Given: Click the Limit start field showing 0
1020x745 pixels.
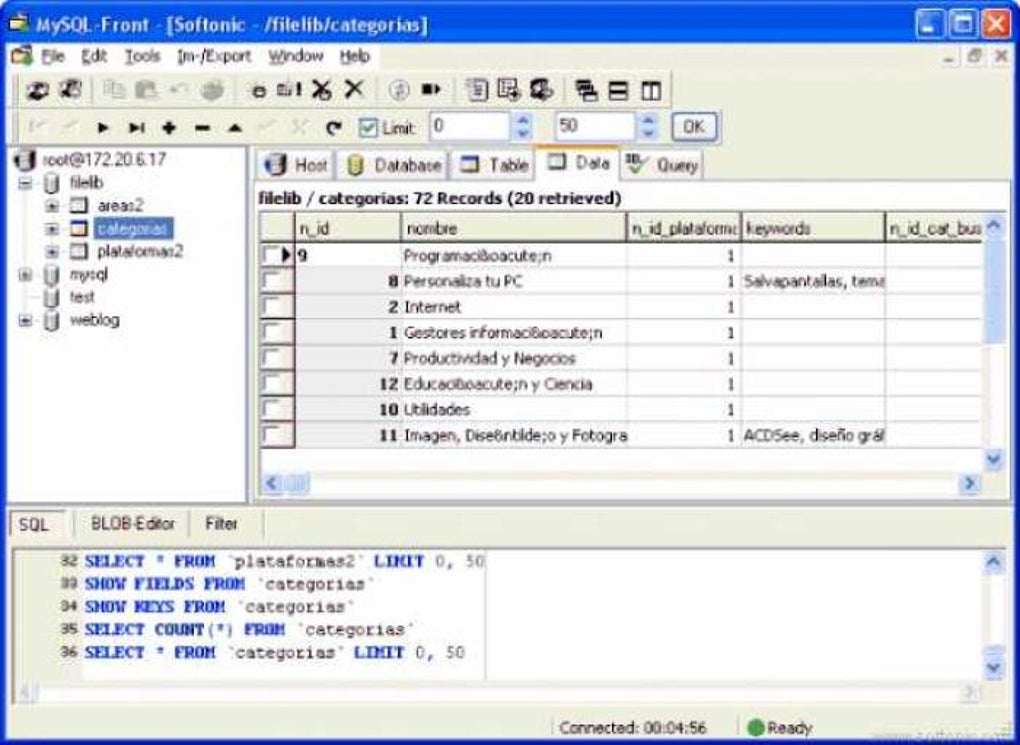Looking at the screenshot, I should (470, 126).
